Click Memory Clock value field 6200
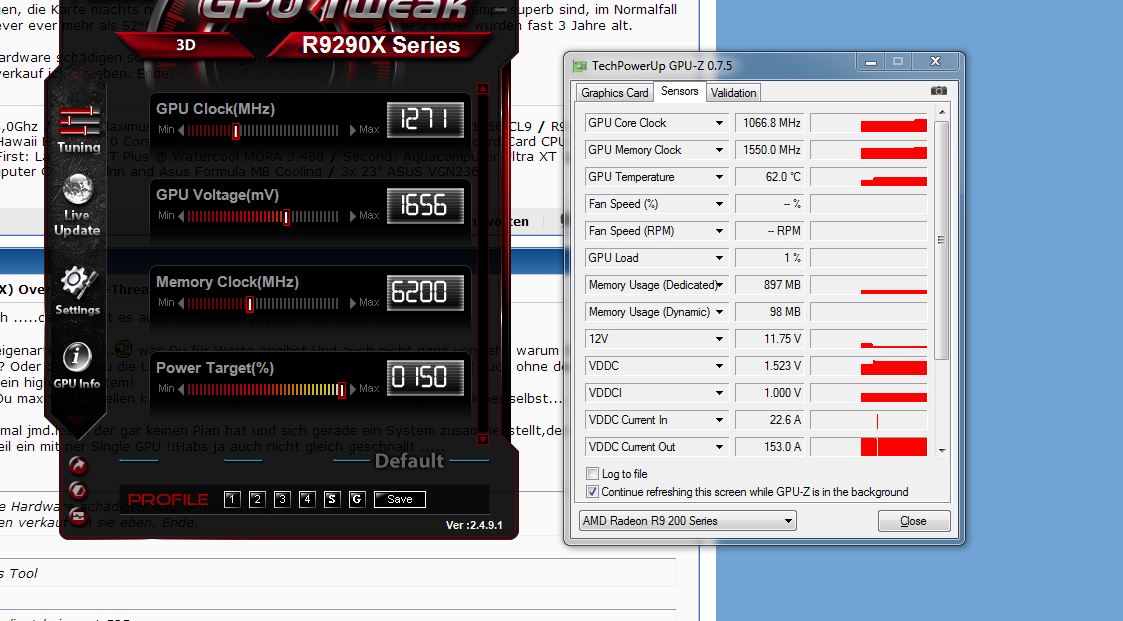The width and height of the screenshot is (1123, 621). (x=425, y=292)
